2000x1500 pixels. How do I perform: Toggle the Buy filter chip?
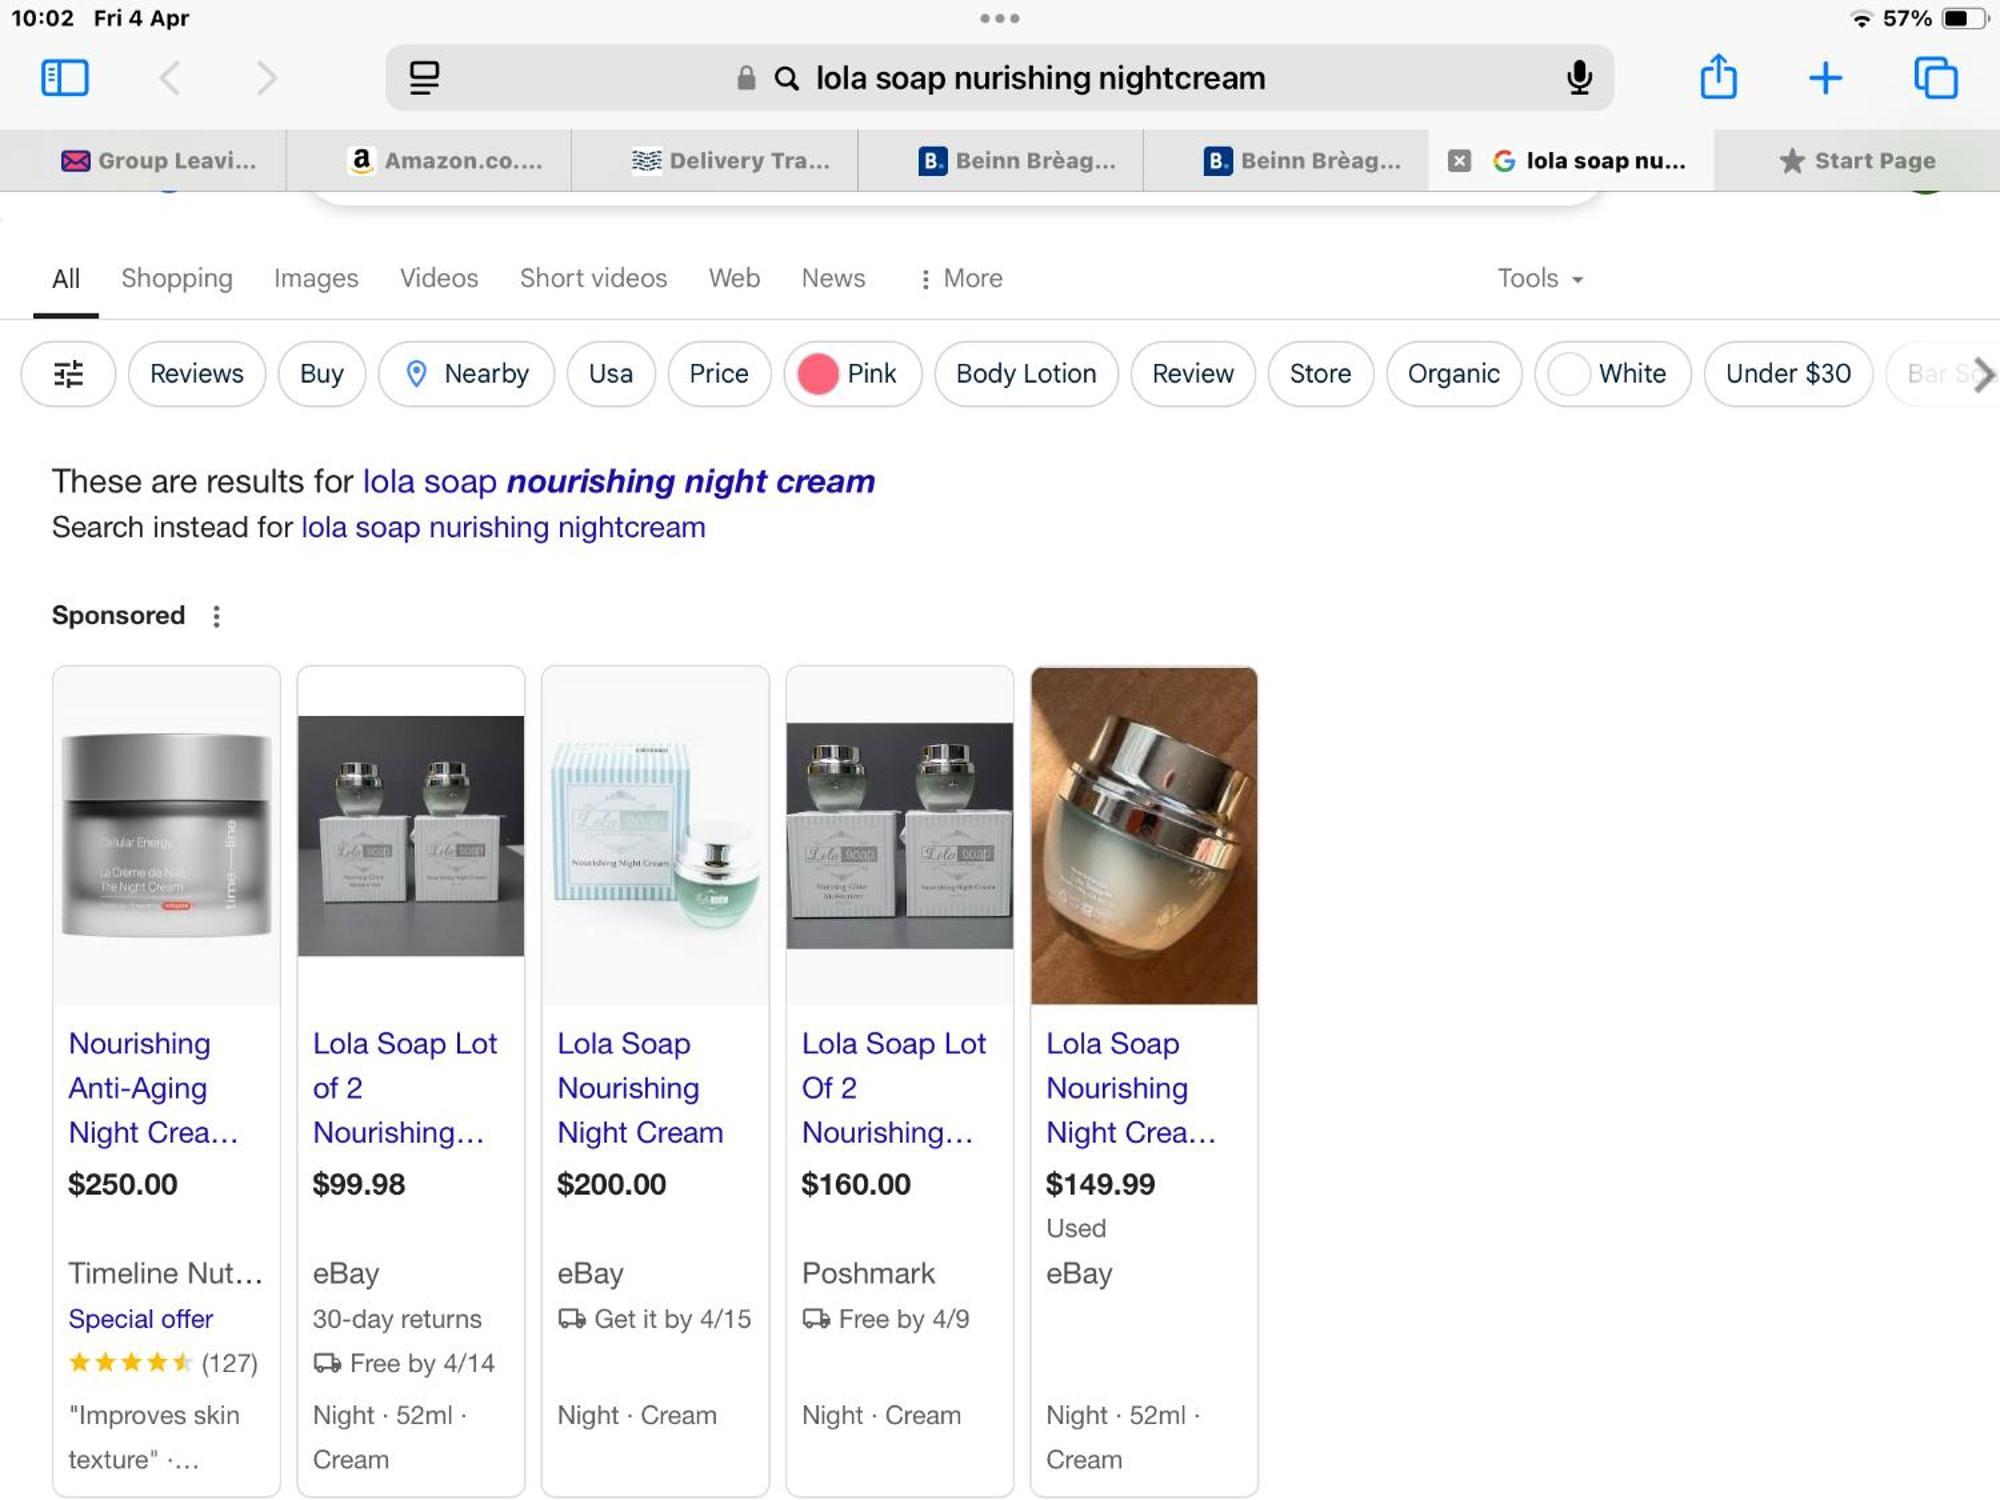click(x=322, y=374)
